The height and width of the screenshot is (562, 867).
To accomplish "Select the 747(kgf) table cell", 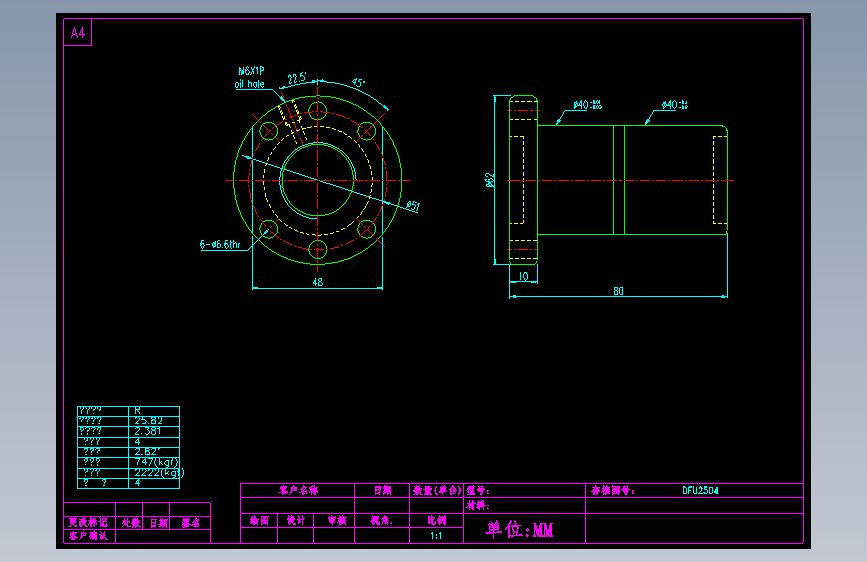I will tap(154, 462).
